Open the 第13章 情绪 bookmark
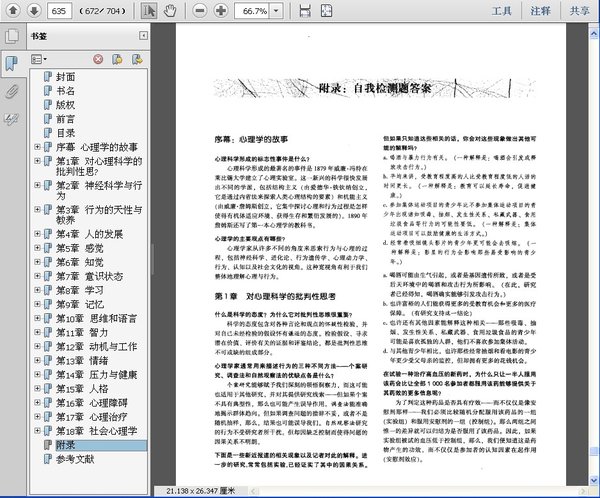This screenshot has width=600, height=498. tap(82, 361)
